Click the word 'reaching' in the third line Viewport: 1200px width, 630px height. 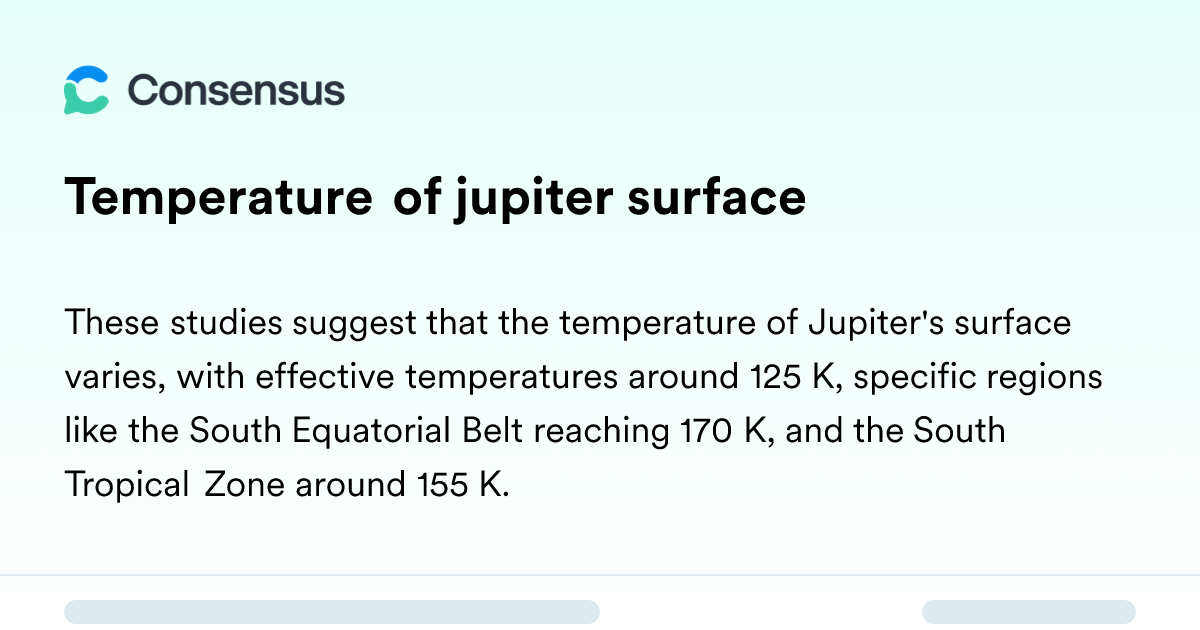[601, 431]
